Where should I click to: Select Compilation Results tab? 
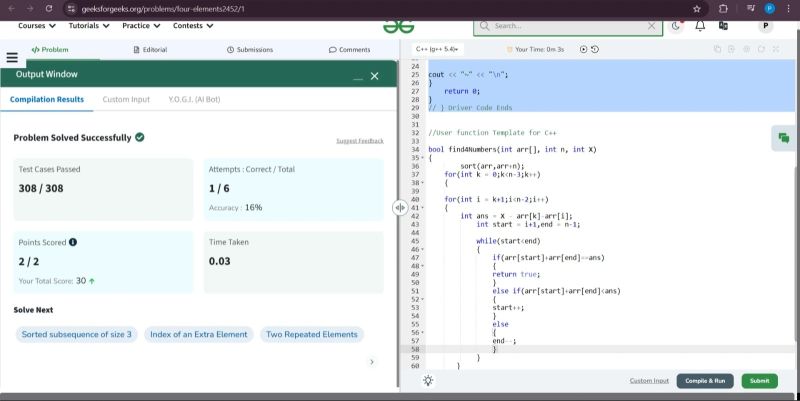(x=47, y=99)
